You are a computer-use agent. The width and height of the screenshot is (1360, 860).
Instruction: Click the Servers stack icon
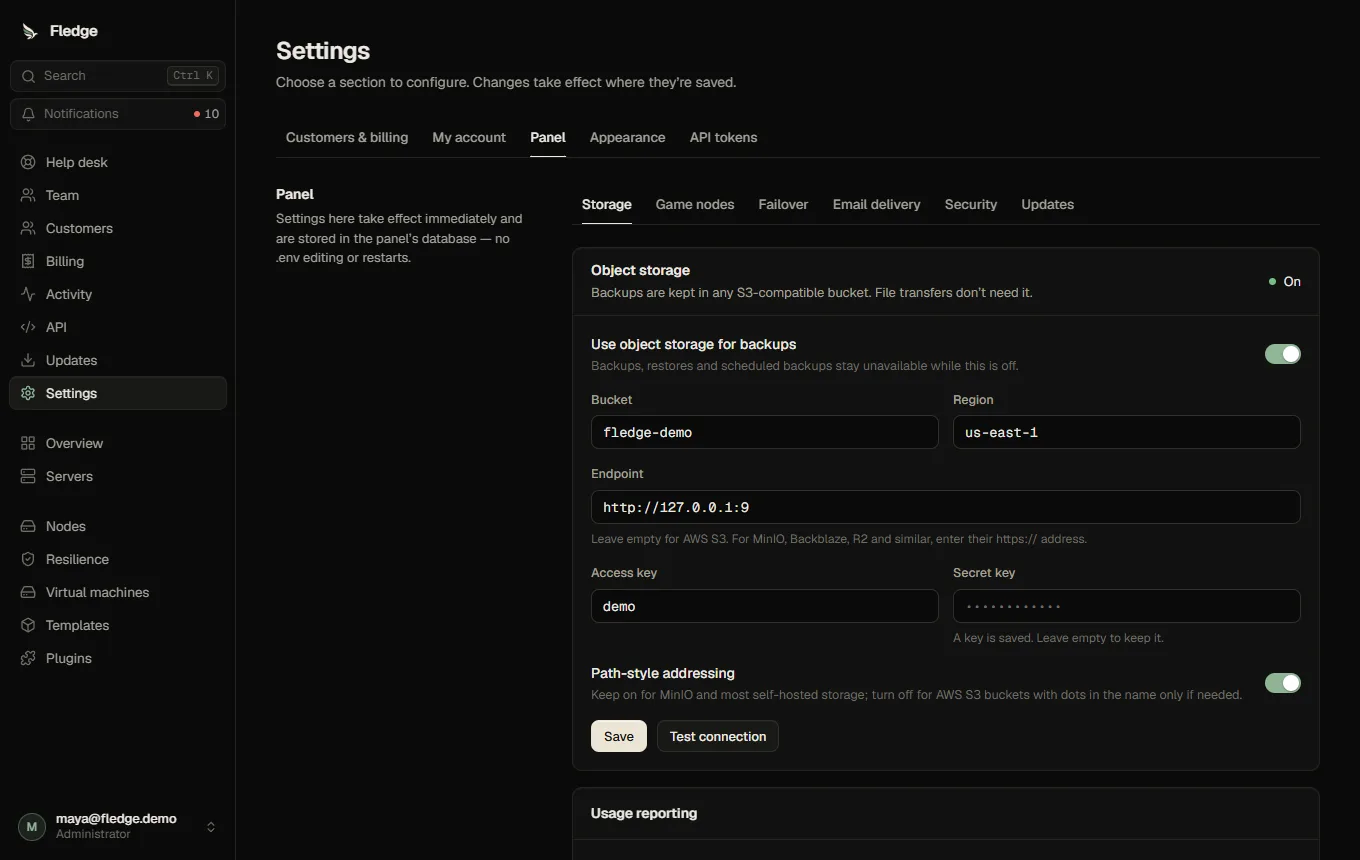(x=28, y=476)
